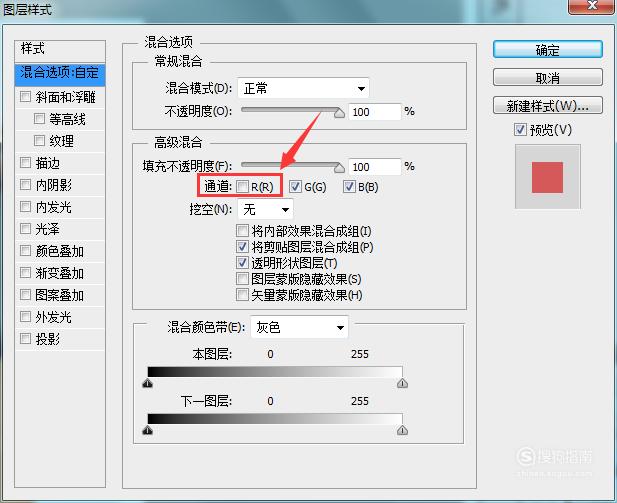Image resolution: width=617 pixels, height=503 pixels.
Task: Click the 不透明度 value input field
Action: pyautogui.click(x=375, y=112)
